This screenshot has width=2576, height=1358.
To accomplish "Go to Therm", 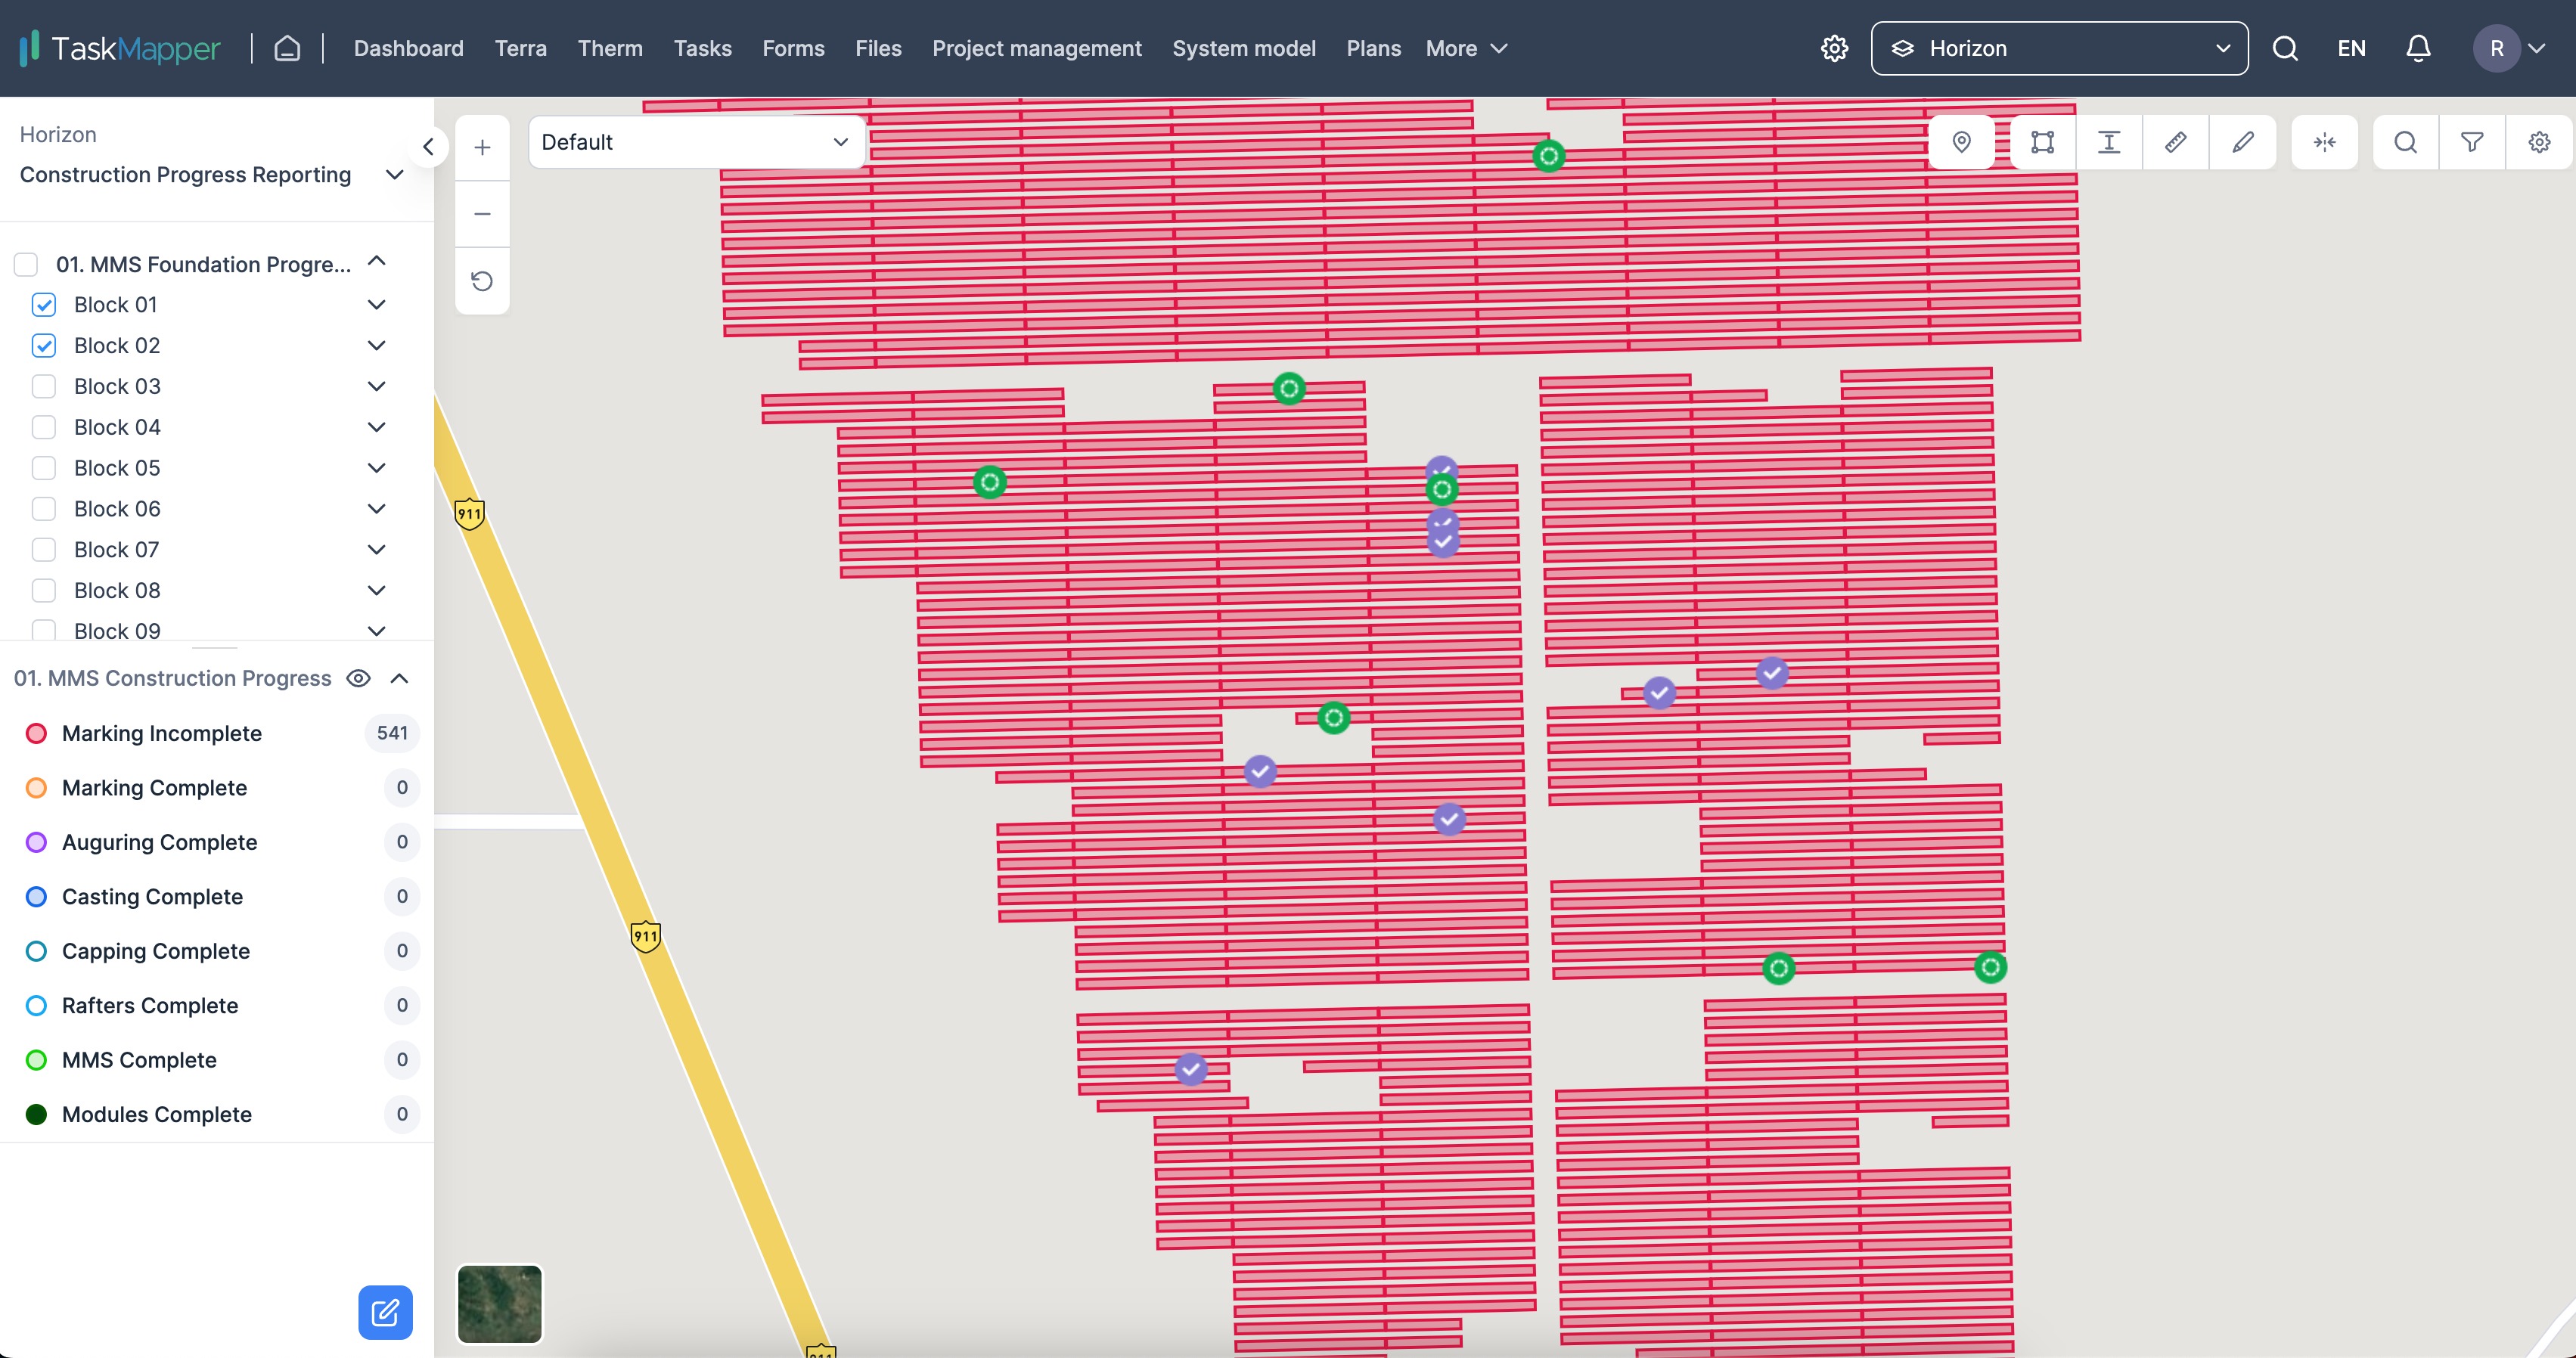I will tap(610, 48).
